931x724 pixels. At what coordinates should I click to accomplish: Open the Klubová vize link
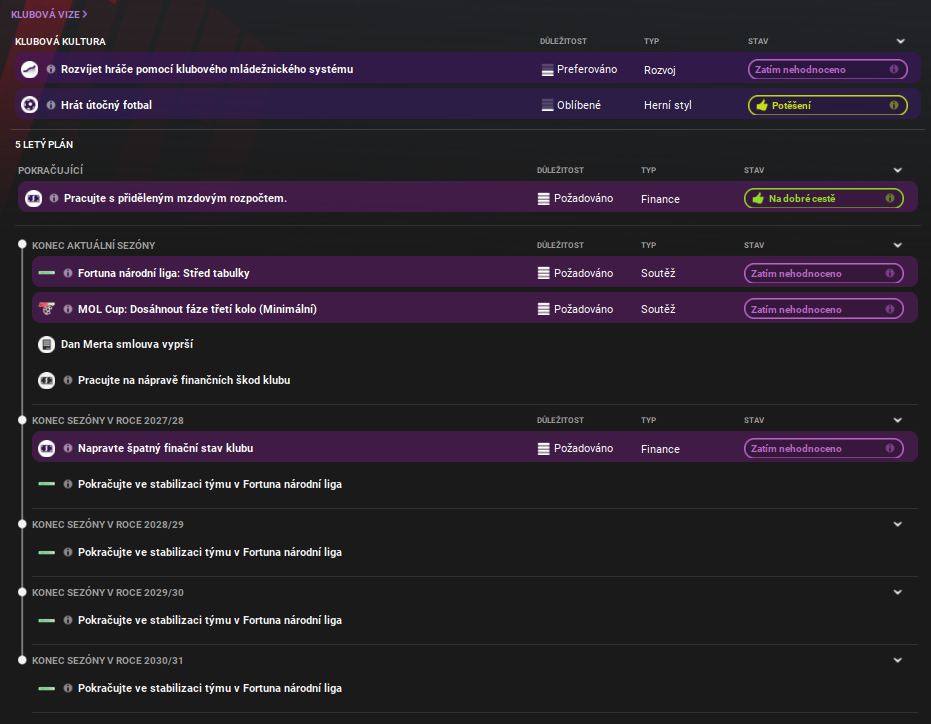[49, 14]
